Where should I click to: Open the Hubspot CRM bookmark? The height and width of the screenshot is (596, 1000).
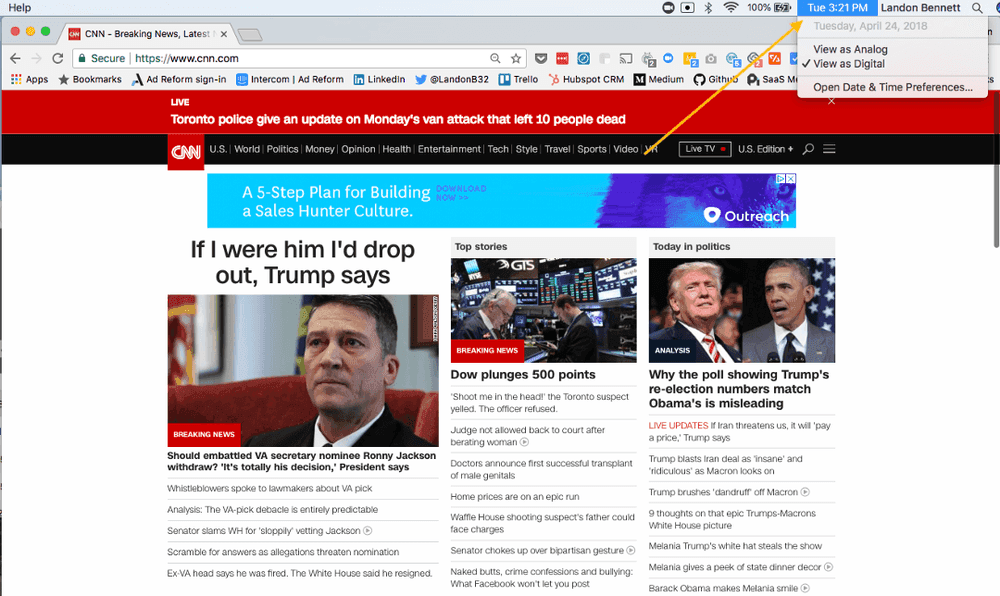[586, 79]
